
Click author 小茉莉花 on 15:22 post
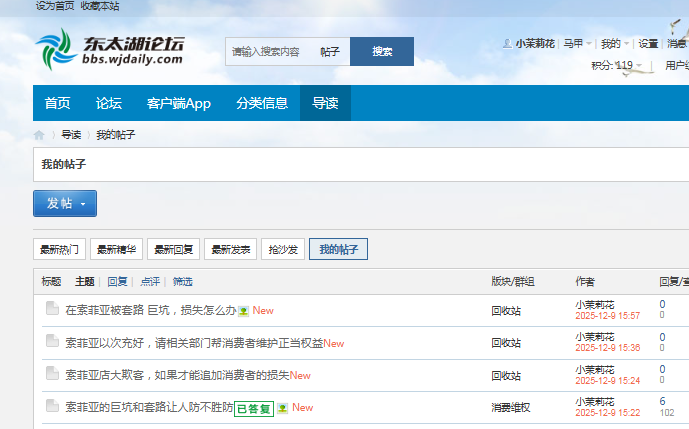595,402
